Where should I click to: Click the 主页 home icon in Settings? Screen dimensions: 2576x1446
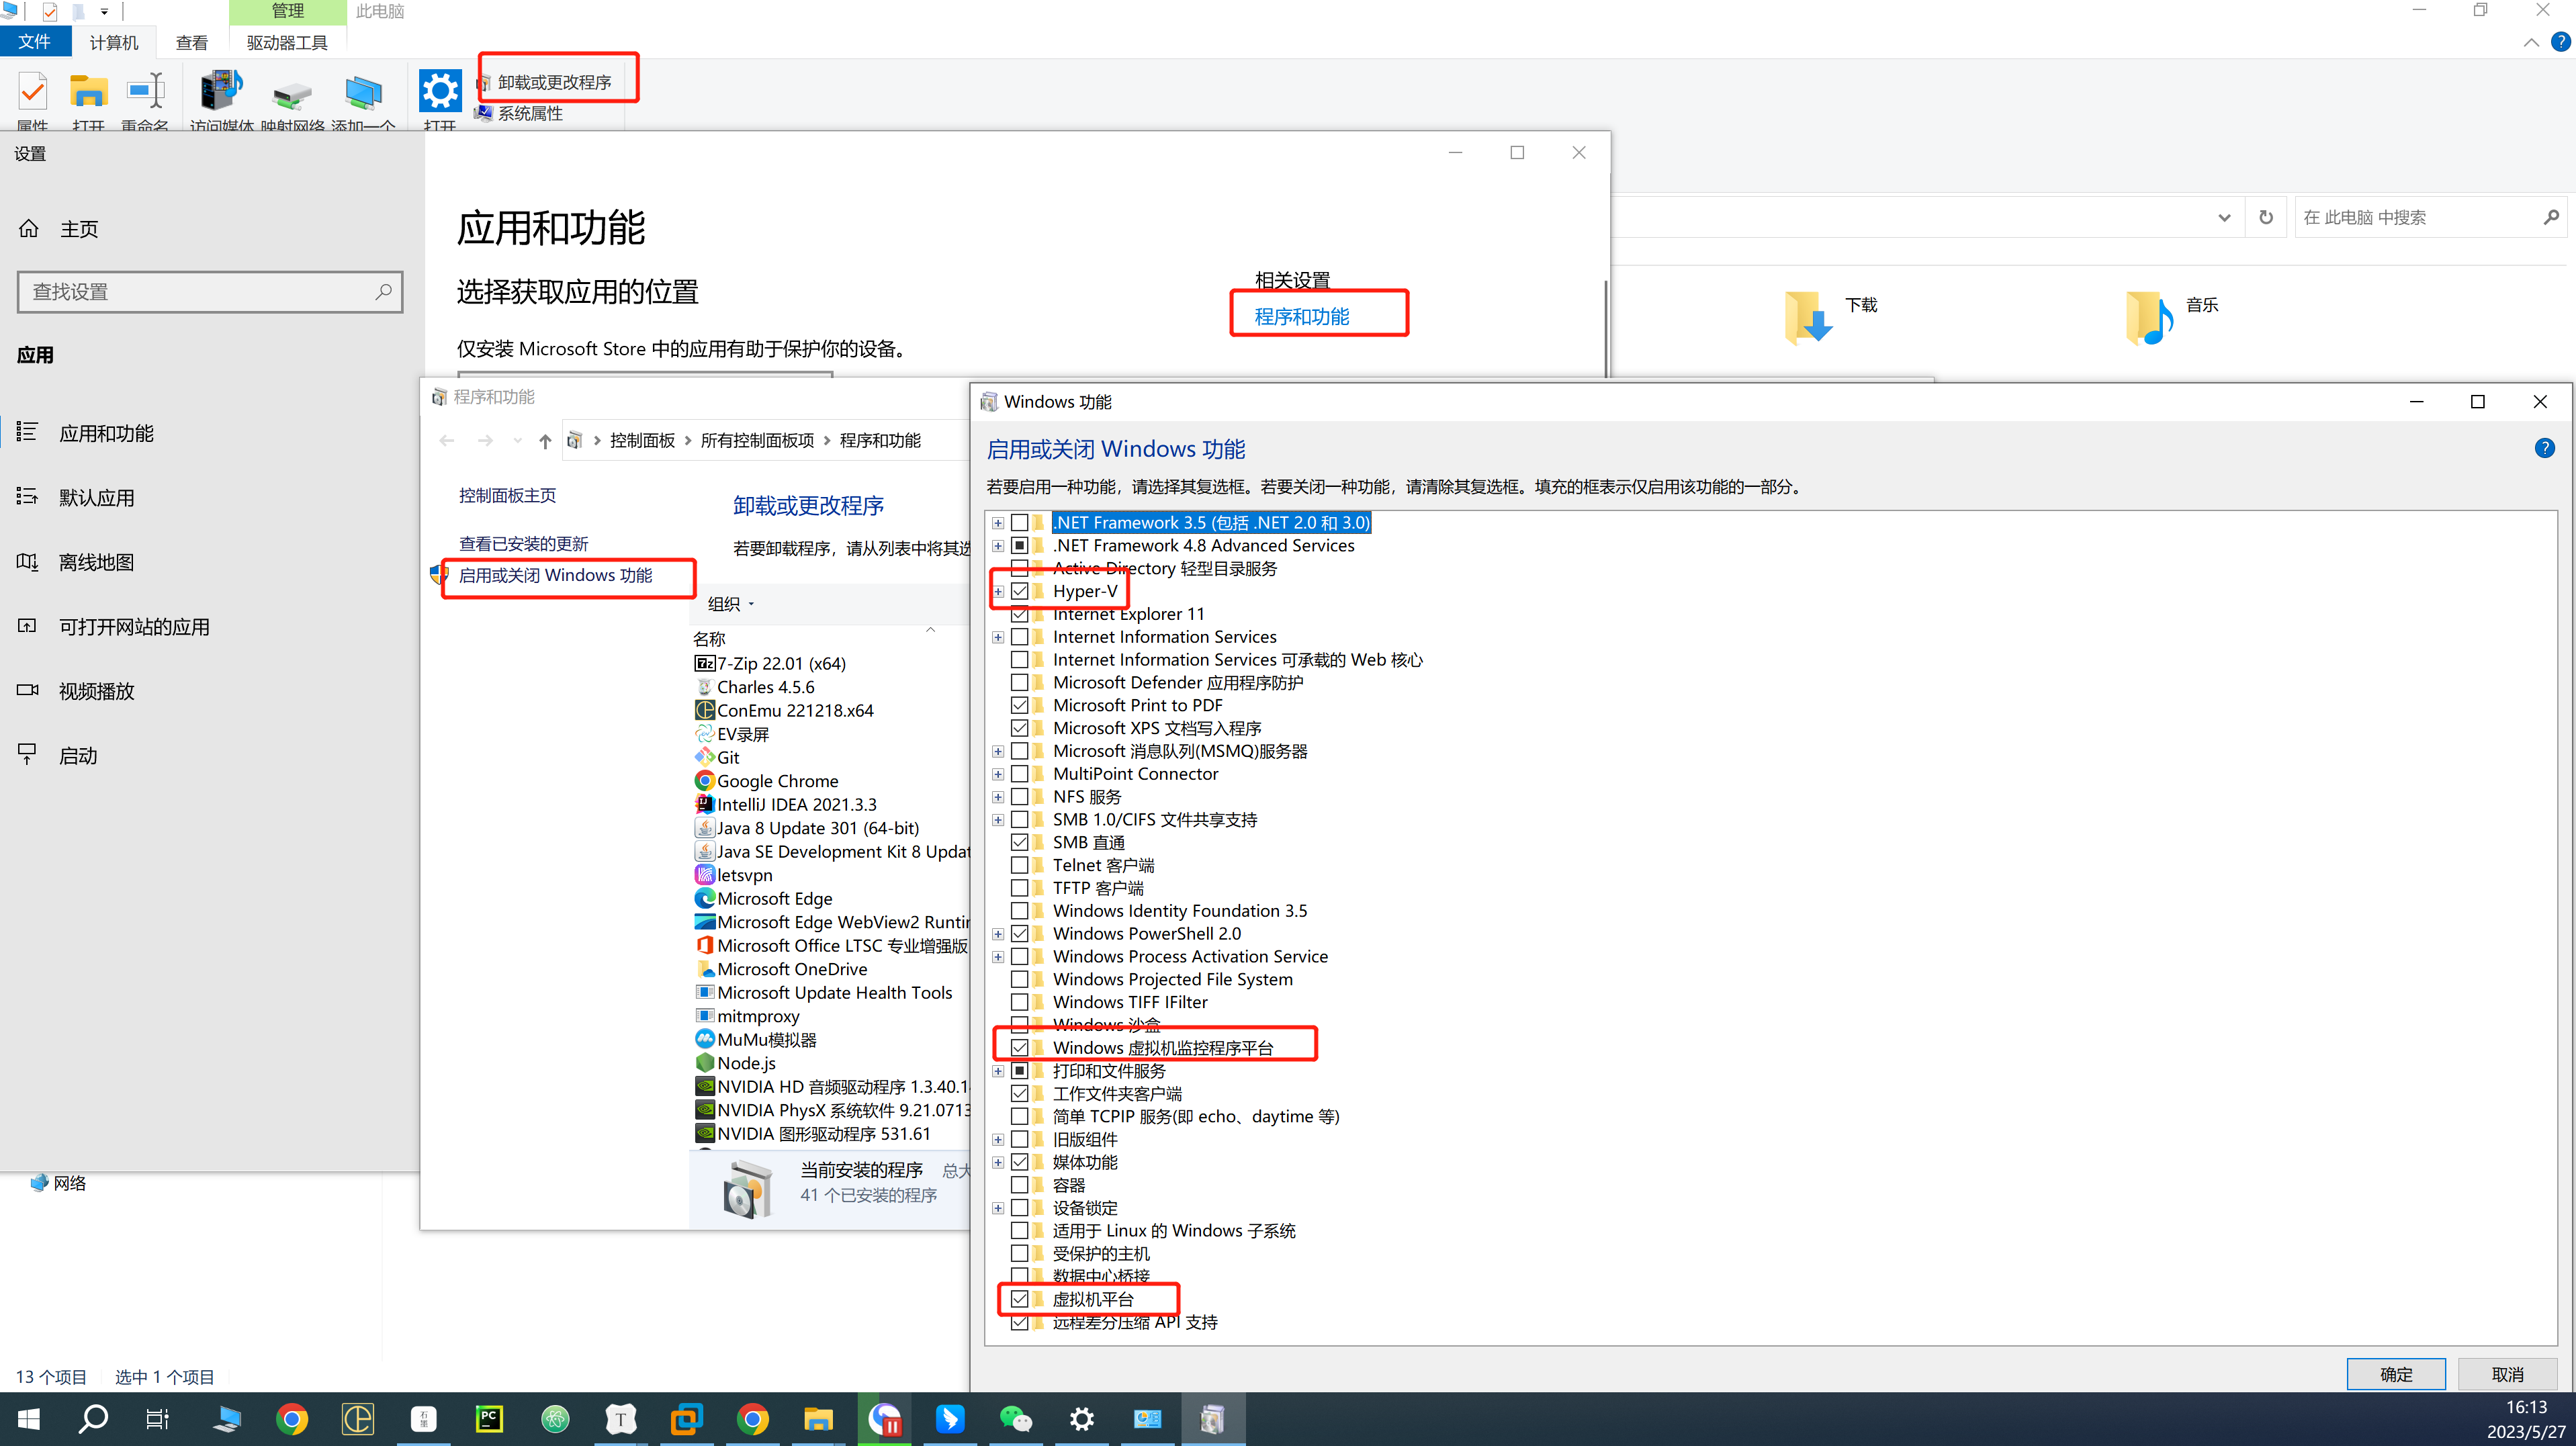point(29,229)
